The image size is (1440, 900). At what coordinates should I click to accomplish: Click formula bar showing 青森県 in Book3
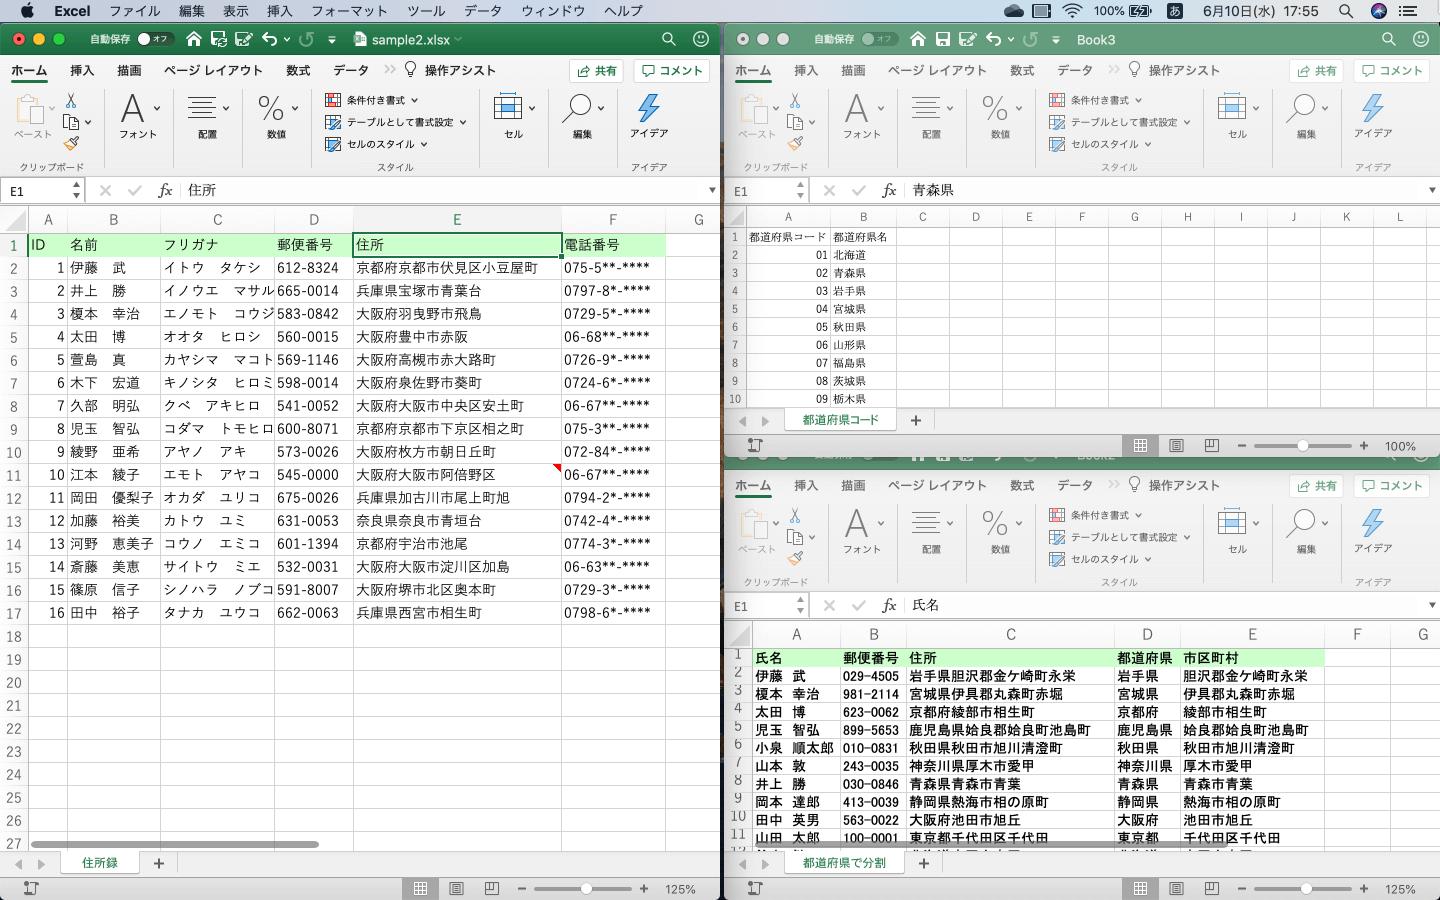[1165, 190]
